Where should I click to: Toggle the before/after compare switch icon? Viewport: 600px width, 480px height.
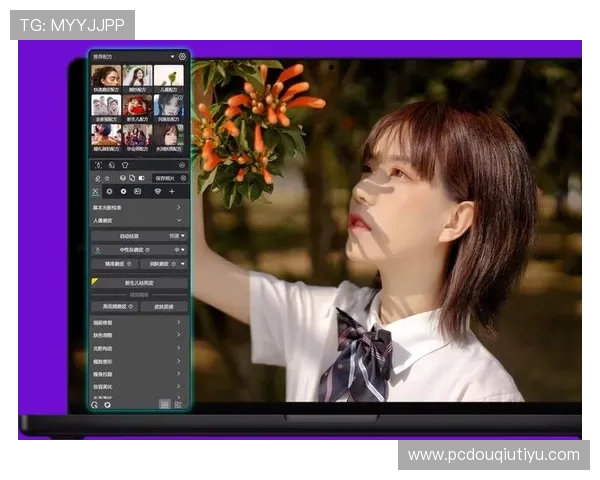(x=142, y=178)
